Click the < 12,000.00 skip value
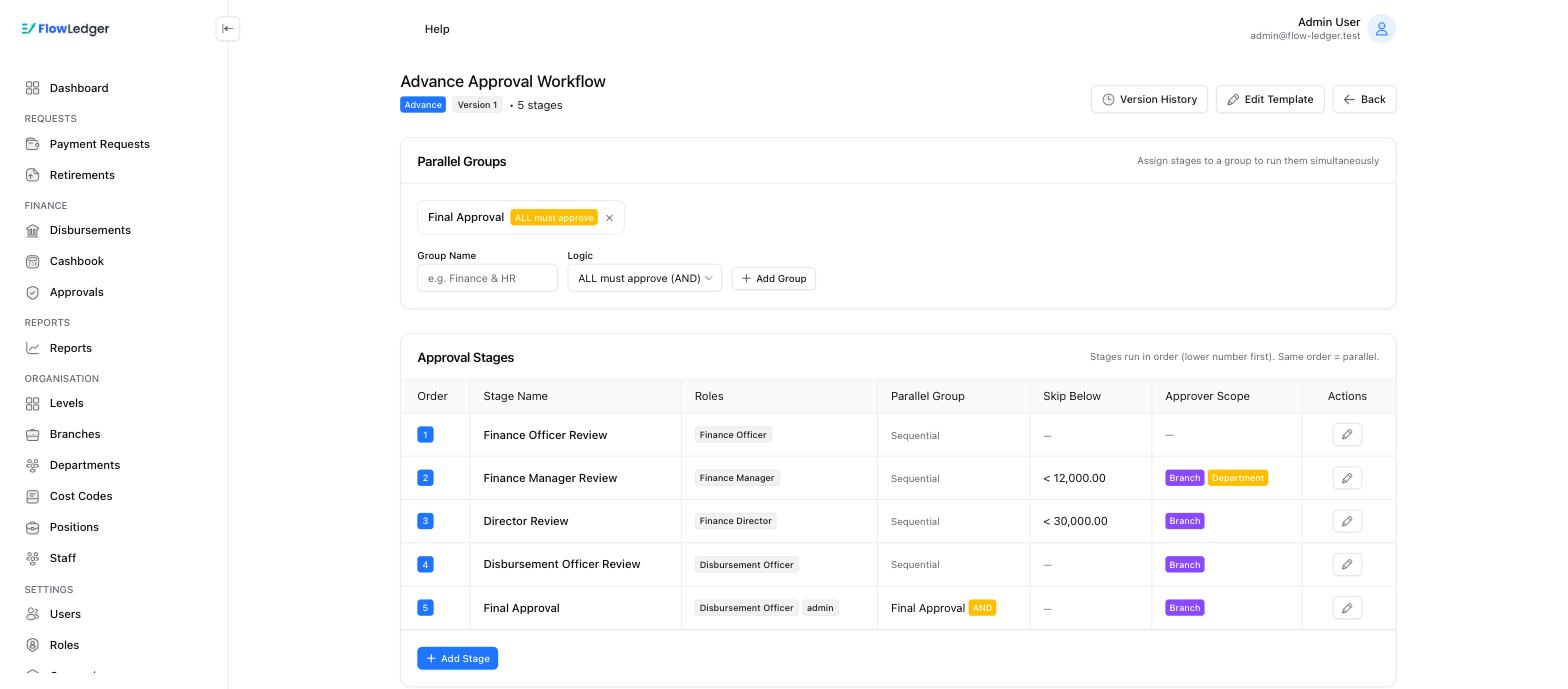 pyautogui.click(x=1074, y=478)
